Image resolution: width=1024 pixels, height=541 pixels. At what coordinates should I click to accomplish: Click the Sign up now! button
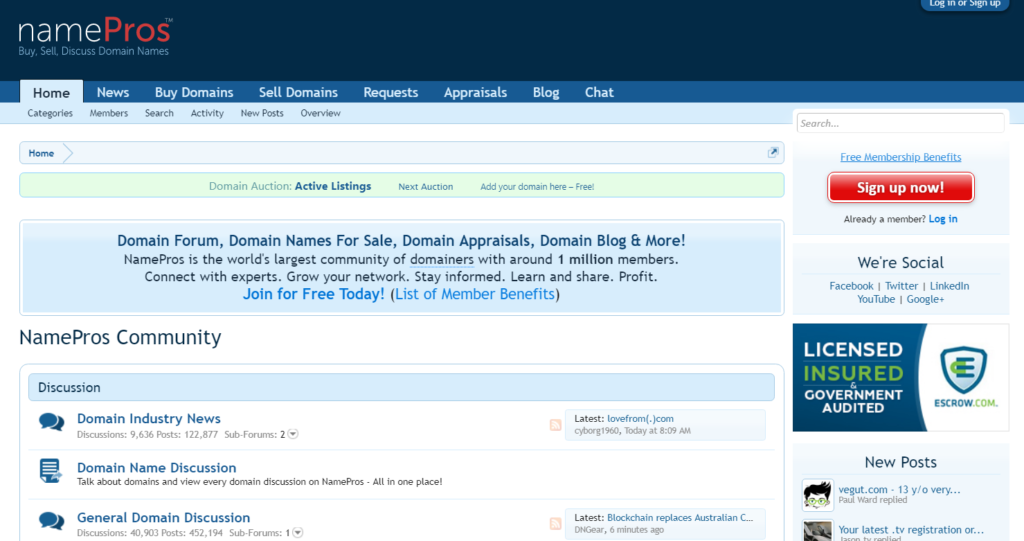click(x=901, y=188)
